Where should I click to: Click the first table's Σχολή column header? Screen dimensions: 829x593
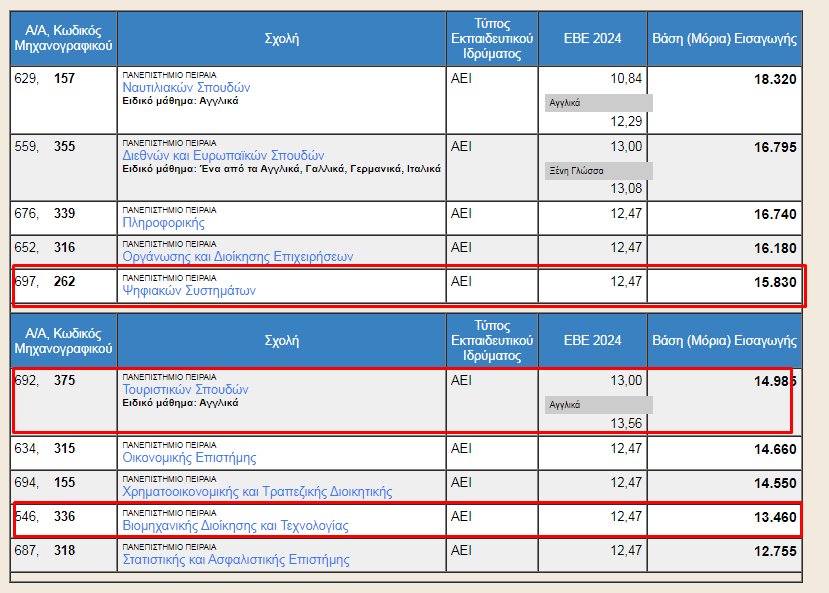pyautogui.click(x=282, y=39)
